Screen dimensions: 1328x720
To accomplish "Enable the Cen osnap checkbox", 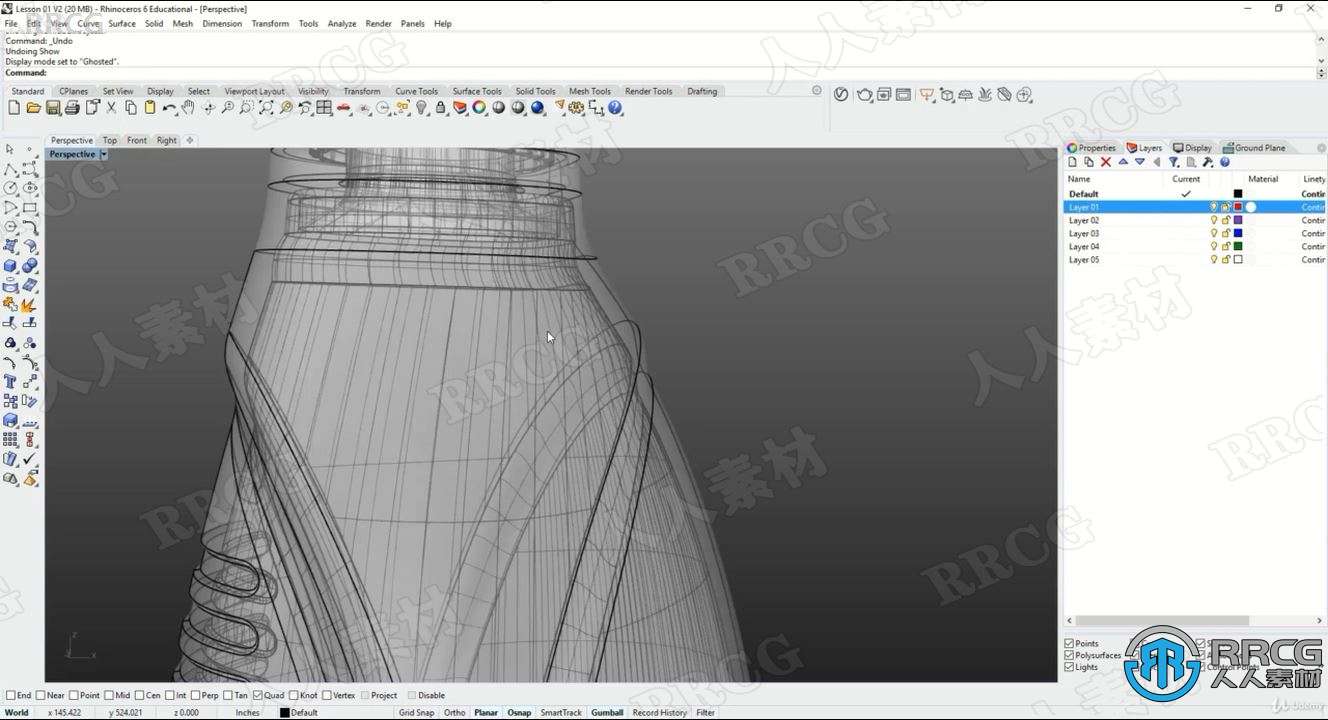I will click(x=140, y=695).
